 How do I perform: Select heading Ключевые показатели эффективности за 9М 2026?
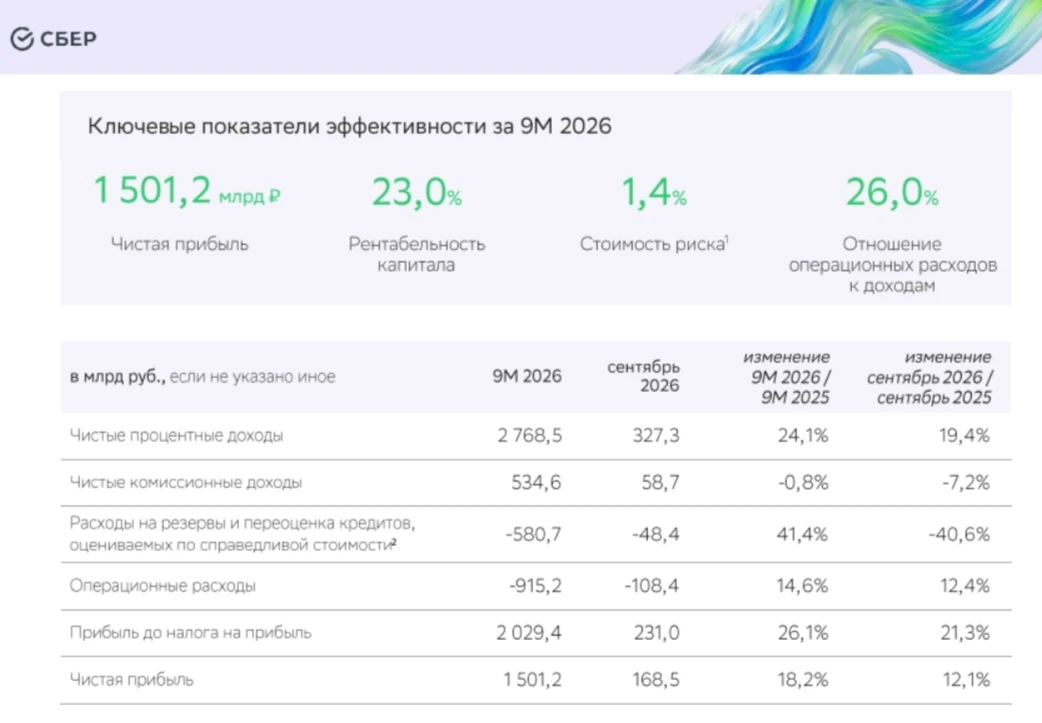[350, 126]
